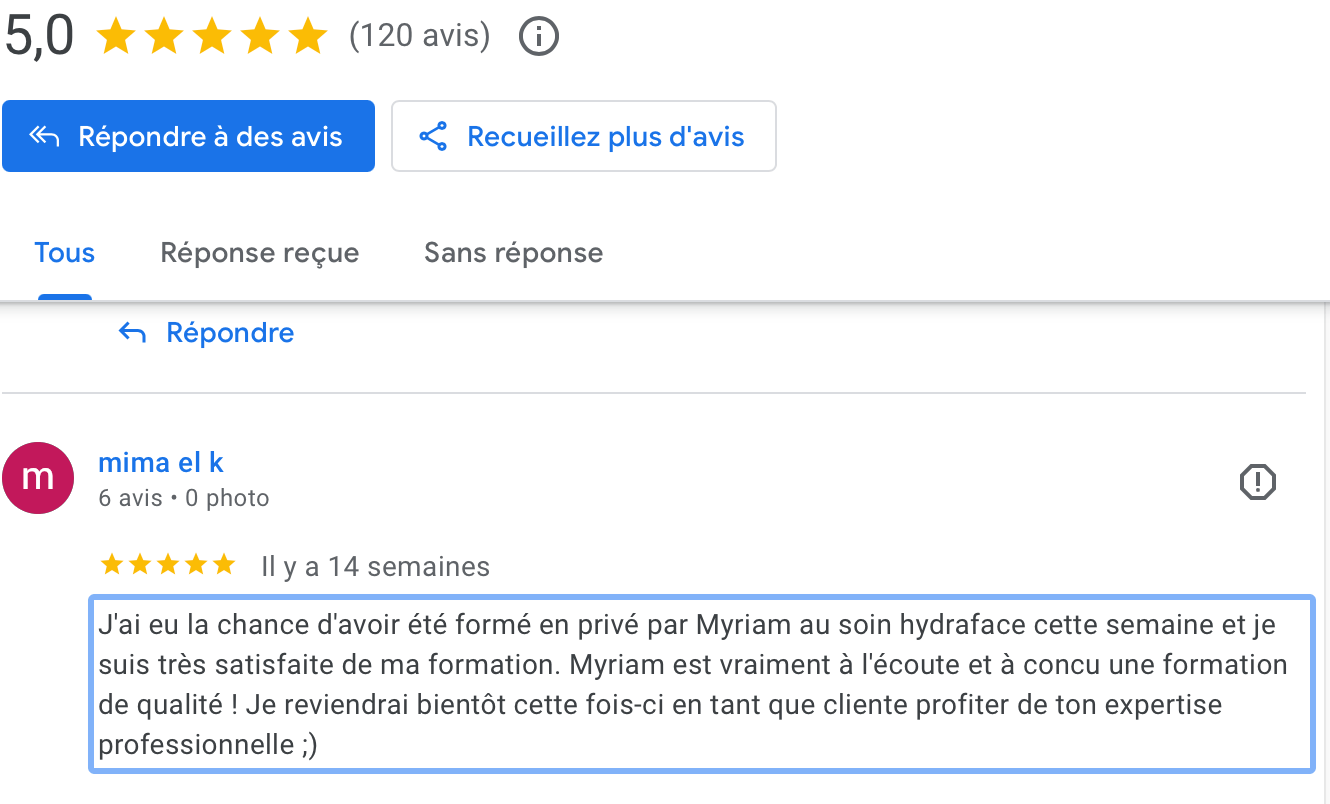1330x804 pixels.
Task: Report the review via the exclamation icon
Action: point(1257,482)
